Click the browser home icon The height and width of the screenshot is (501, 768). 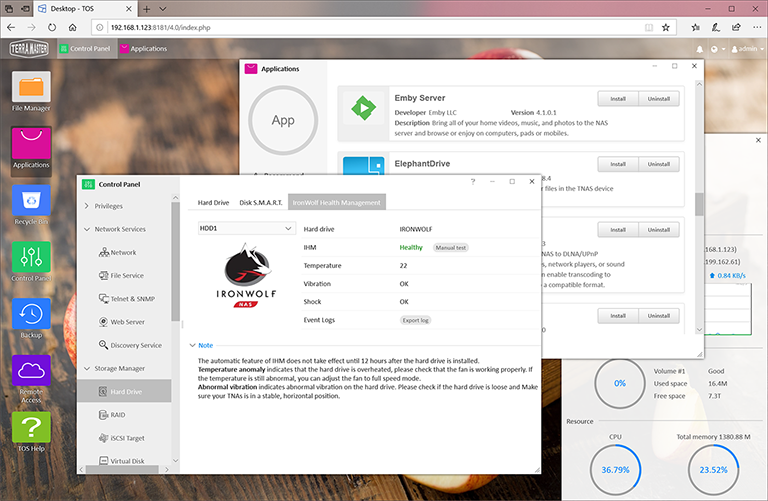click(72, 27)
